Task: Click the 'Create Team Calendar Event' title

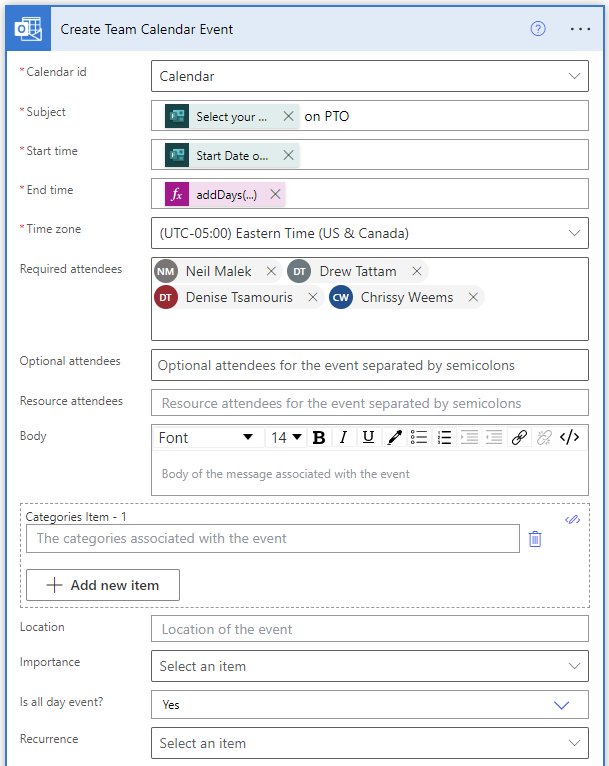Action: tap(147, 29)
